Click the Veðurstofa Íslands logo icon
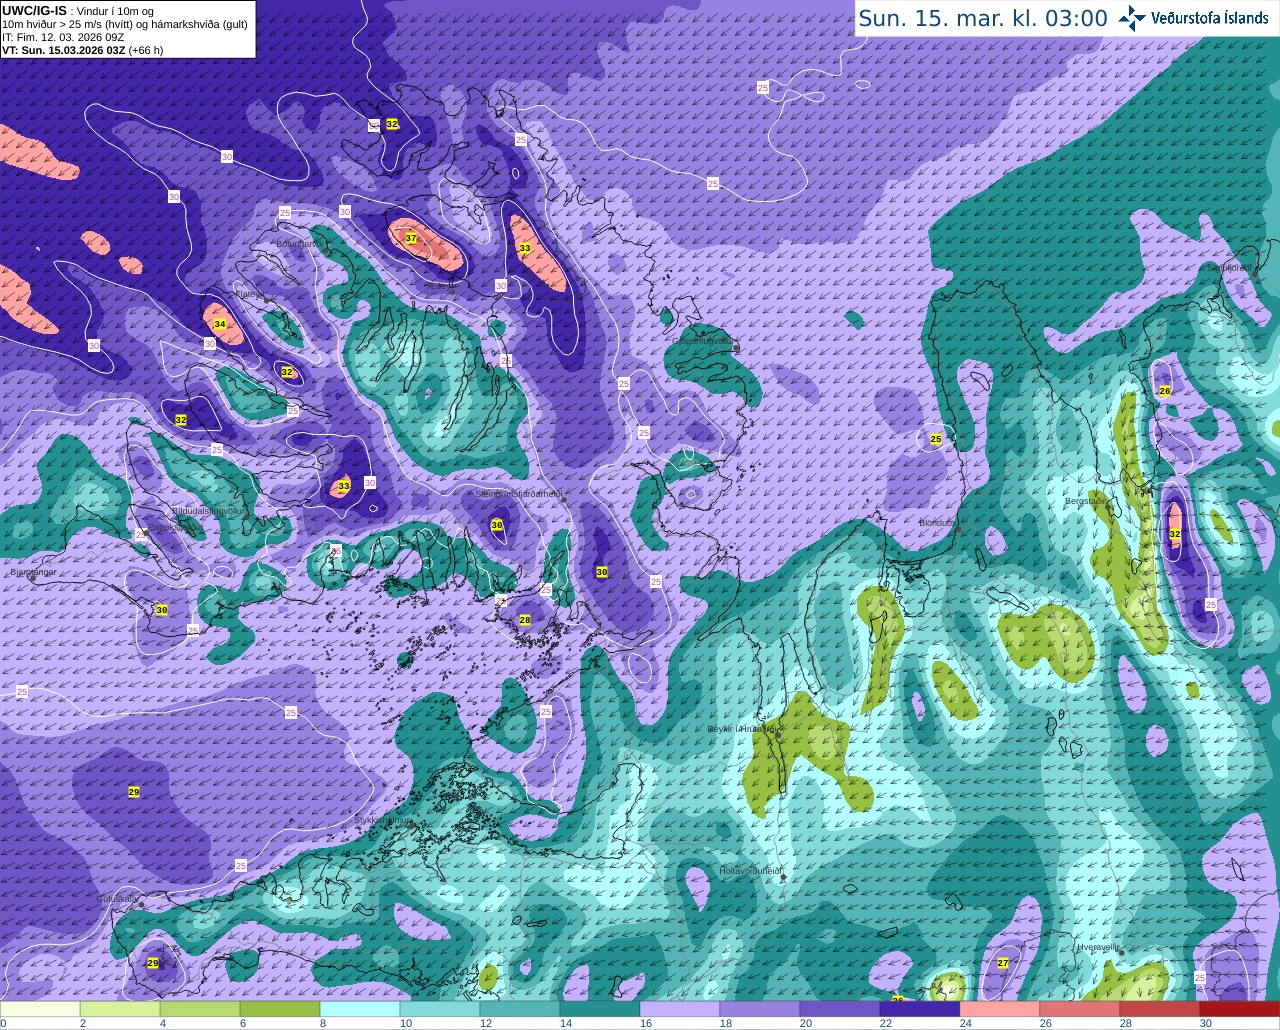 click(1132, 18)
